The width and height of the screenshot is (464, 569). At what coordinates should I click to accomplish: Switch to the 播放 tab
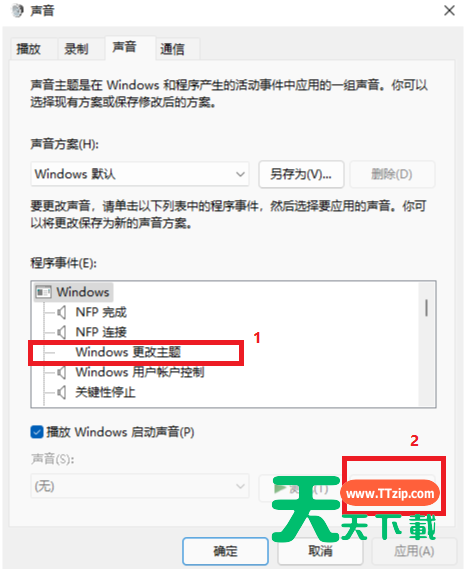(28, 49)
